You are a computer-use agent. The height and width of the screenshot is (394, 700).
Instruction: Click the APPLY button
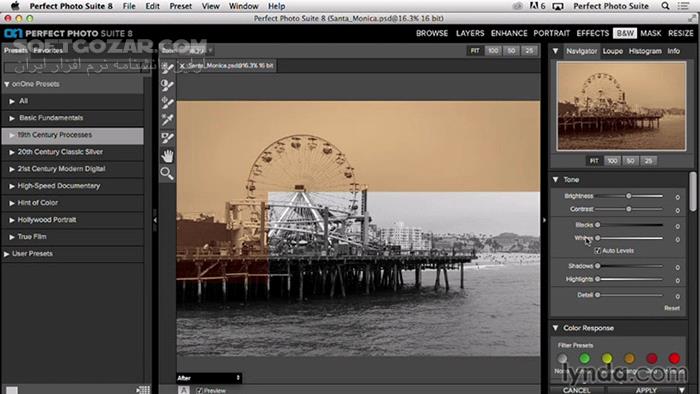(646, 390)
